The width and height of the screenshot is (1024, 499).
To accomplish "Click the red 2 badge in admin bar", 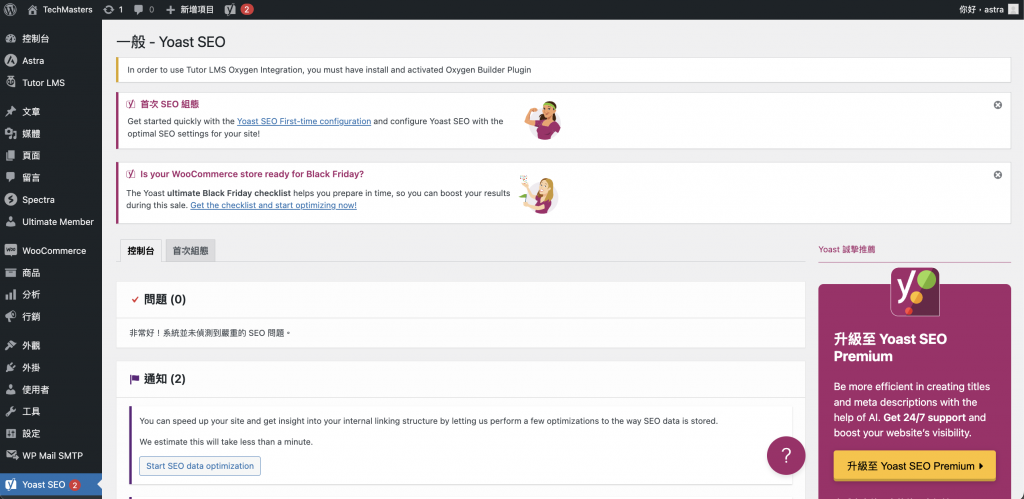I will [x=247, y=10].
